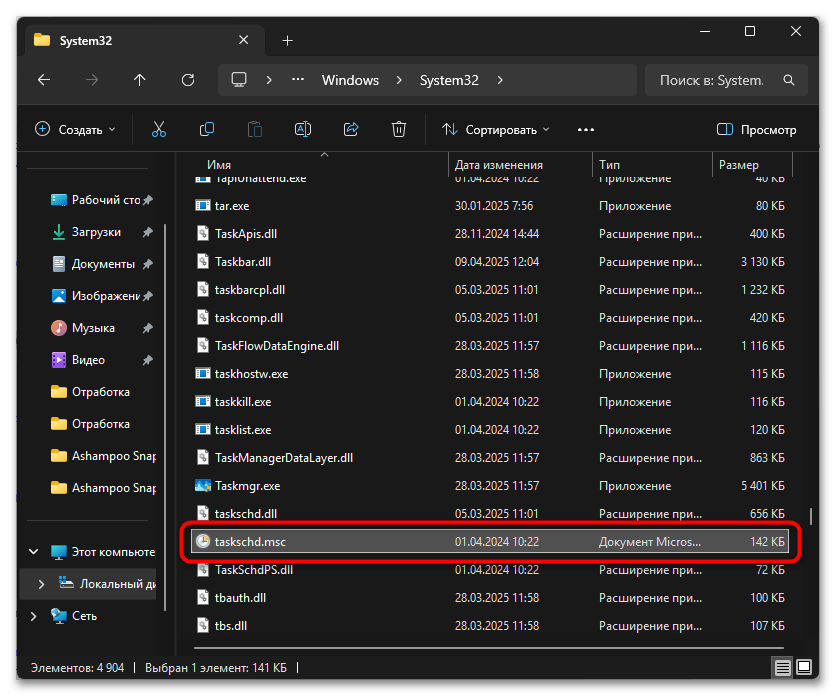Expand the Сеть tree node
Screen dimensions: 836x696
tap(33, 616)
